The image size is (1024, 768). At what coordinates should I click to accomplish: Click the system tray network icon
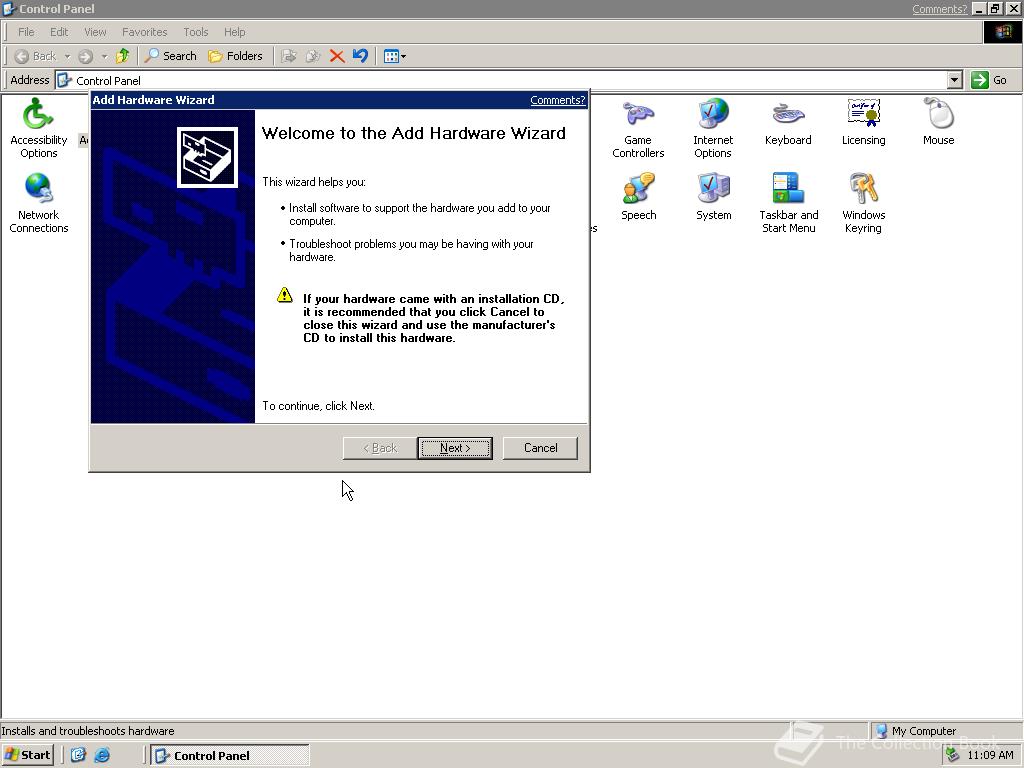coord(953,755)
